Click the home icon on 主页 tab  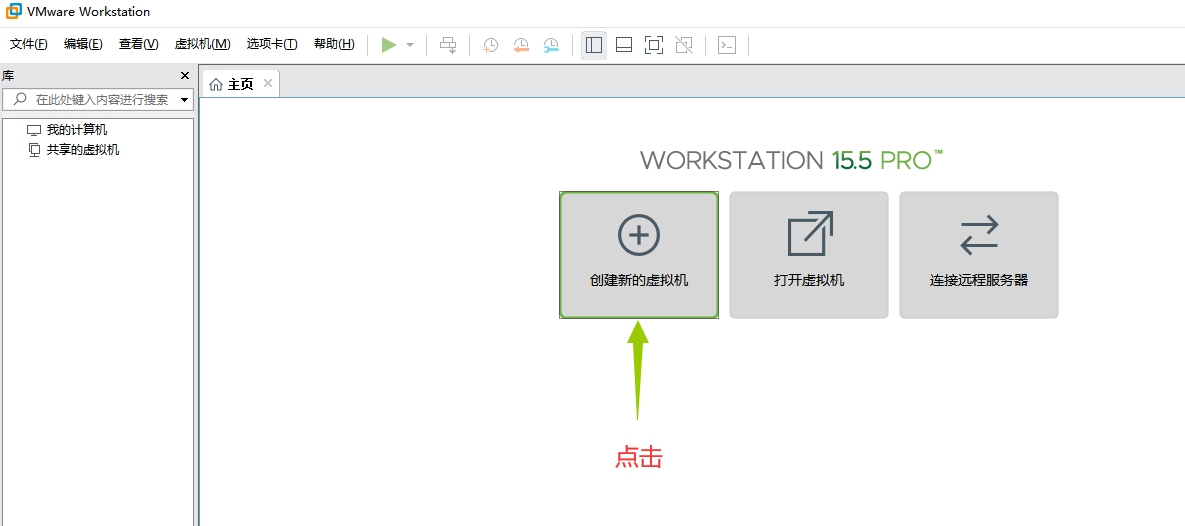(x=216, y=84)
